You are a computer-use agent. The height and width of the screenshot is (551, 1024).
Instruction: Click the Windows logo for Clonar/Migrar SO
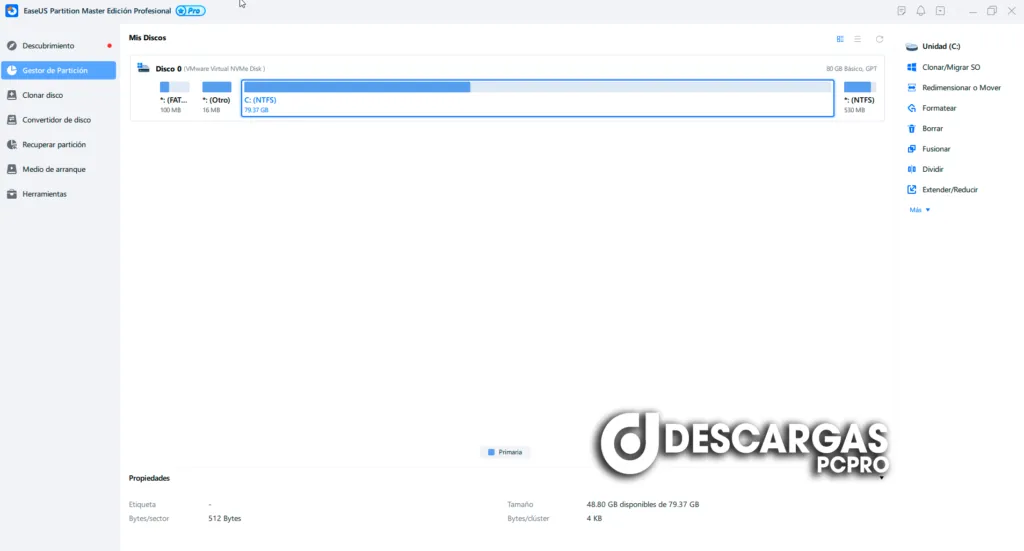coord(911,67)
